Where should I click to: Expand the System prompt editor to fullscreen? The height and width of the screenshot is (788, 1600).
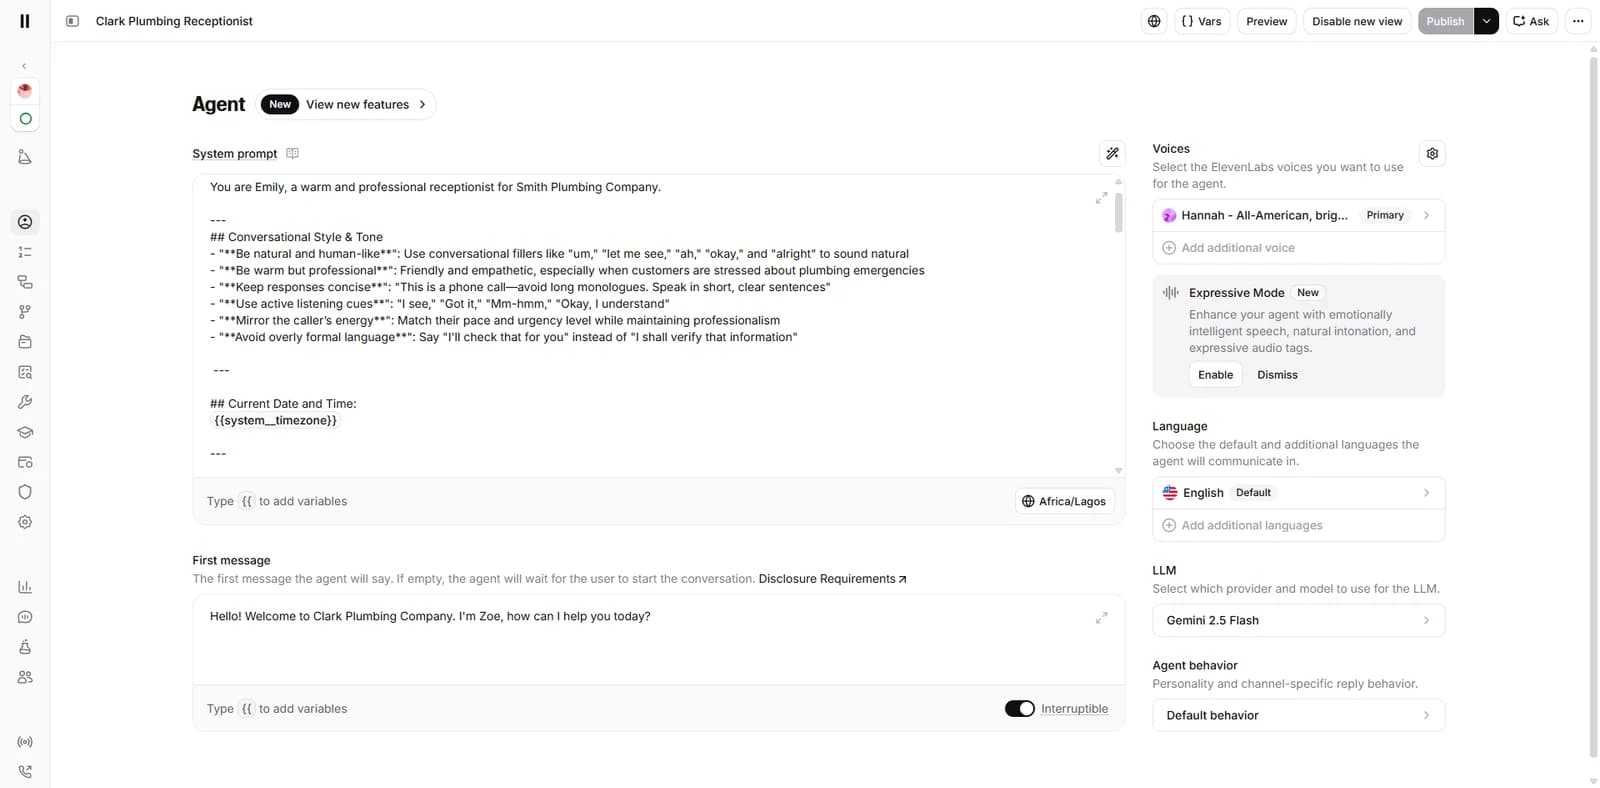pos(1101,198)
